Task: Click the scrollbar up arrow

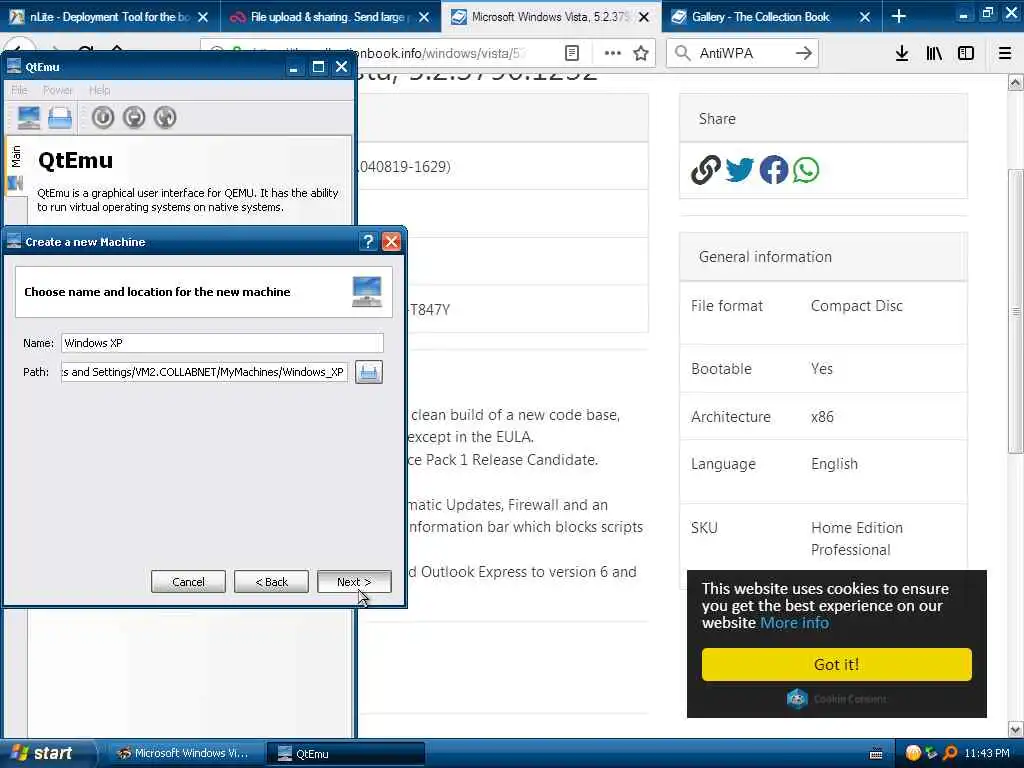Action: (1016, 82)
